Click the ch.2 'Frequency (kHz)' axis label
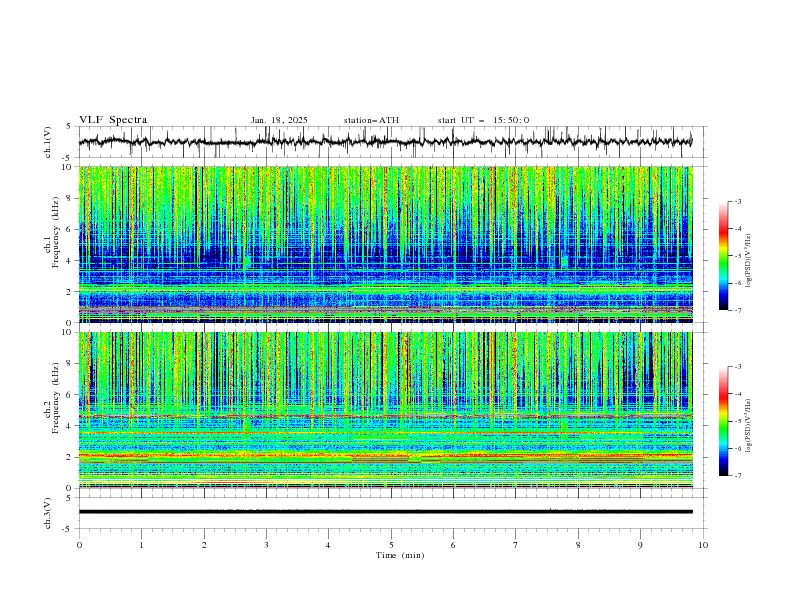Image resolution: width=792 pixels, height=612 pixels. [56, 398]
